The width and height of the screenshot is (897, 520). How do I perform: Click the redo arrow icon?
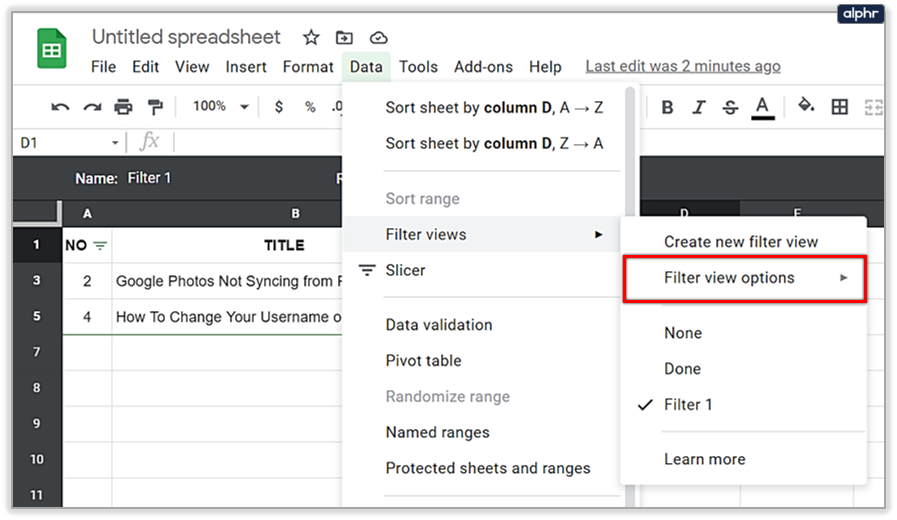point(92,107)
